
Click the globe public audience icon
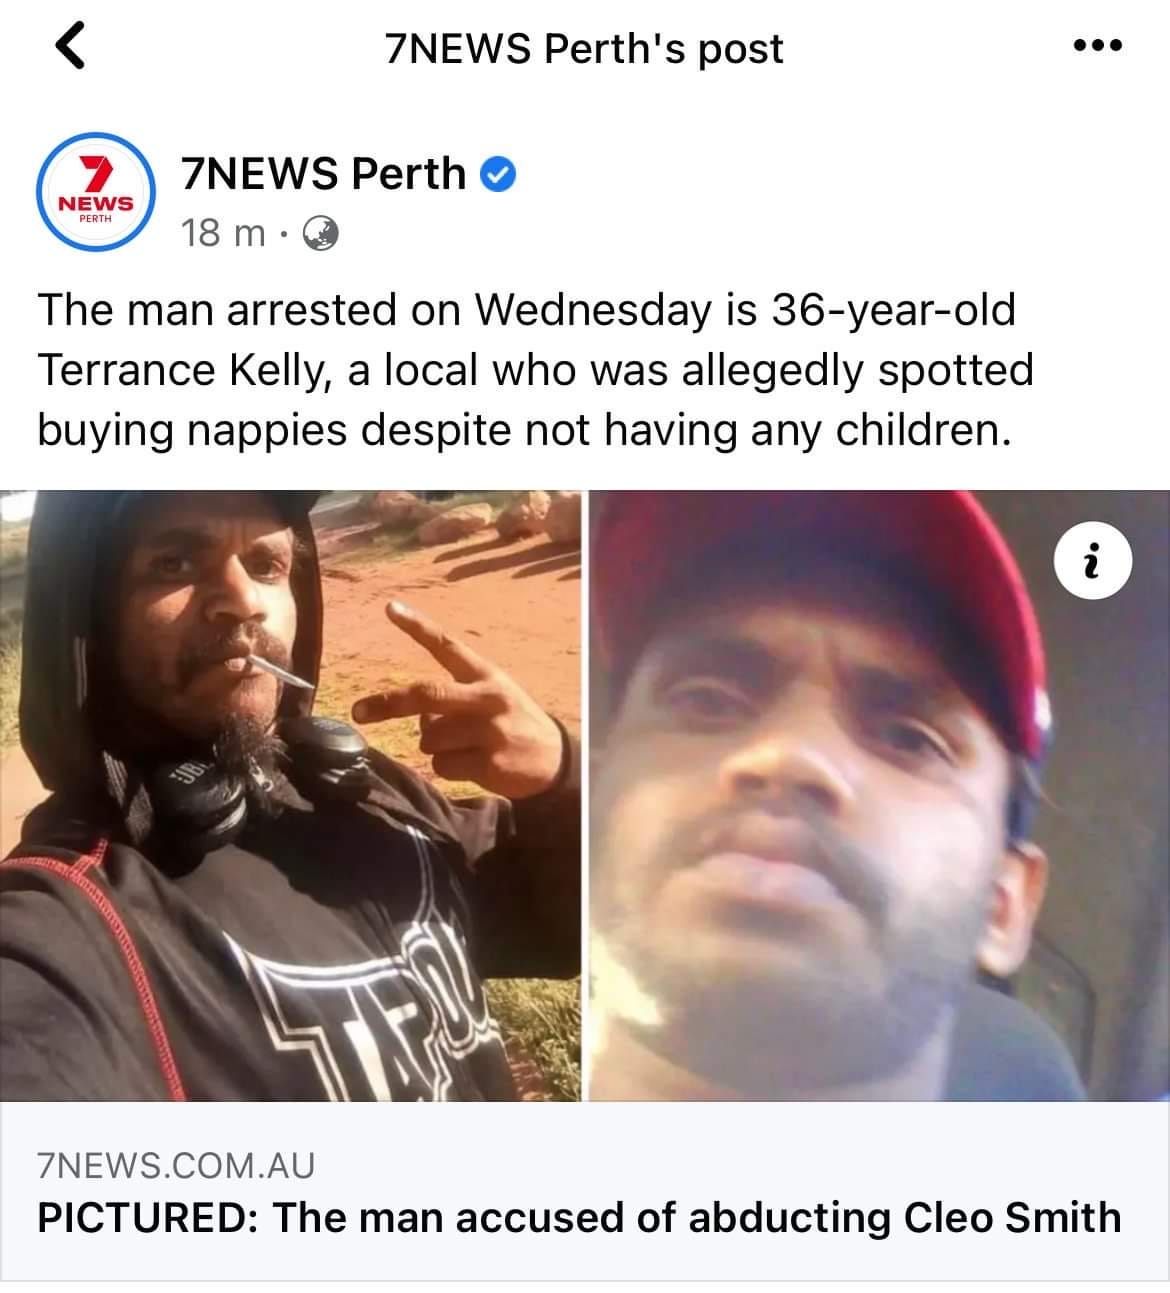[x=321, y=234]
